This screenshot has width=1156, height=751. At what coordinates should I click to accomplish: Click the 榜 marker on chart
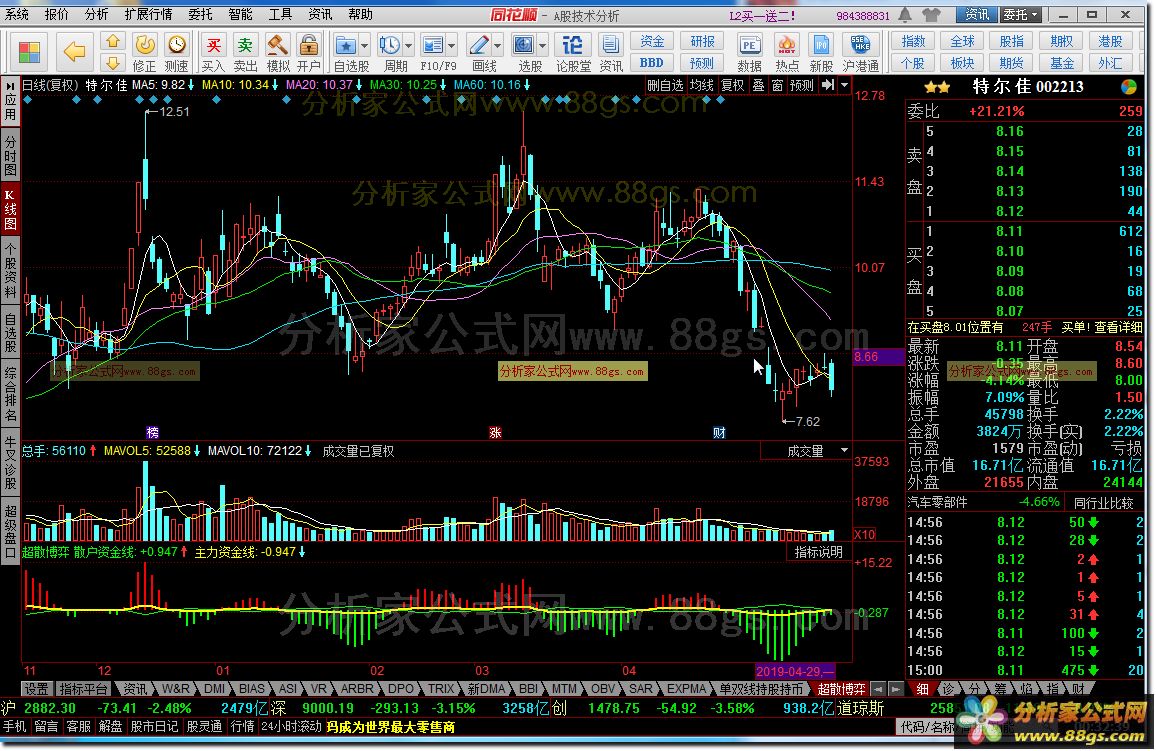153,433
